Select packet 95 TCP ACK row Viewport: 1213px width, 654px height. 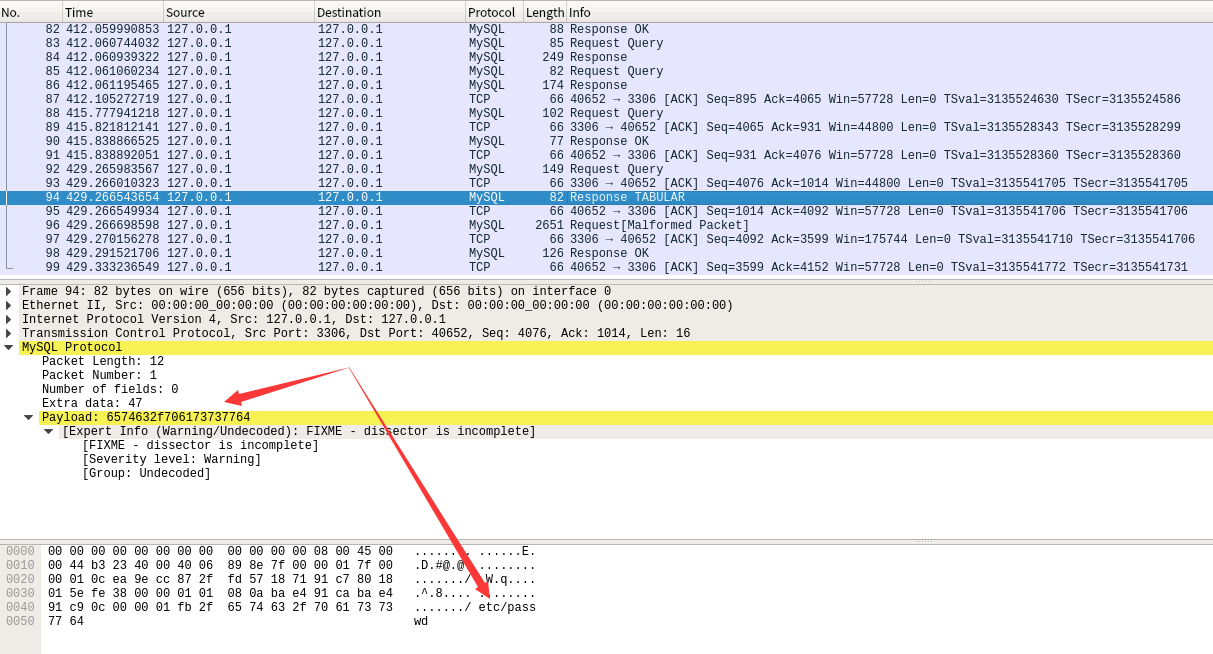606,212
